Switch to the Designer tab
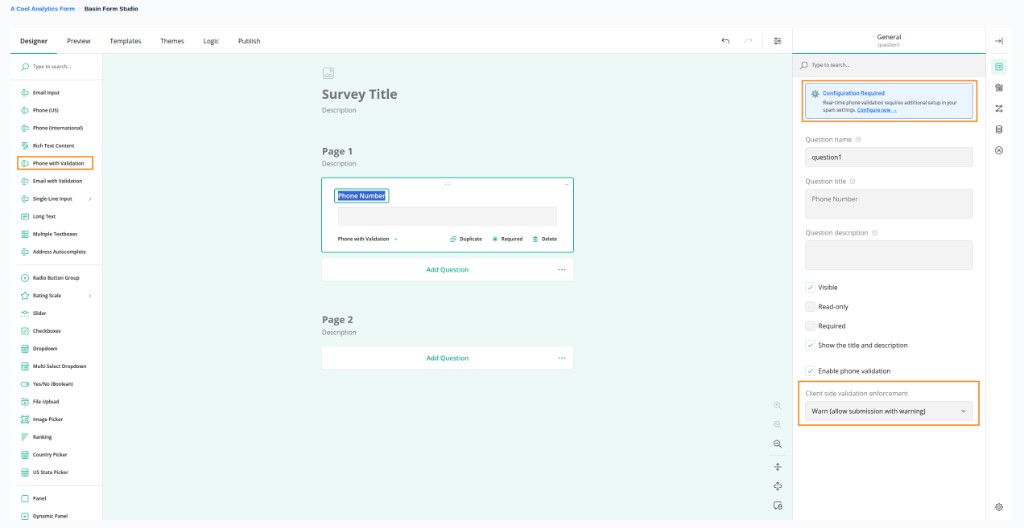This screenshot has height=528, width=1024. (x=34, y=41)
